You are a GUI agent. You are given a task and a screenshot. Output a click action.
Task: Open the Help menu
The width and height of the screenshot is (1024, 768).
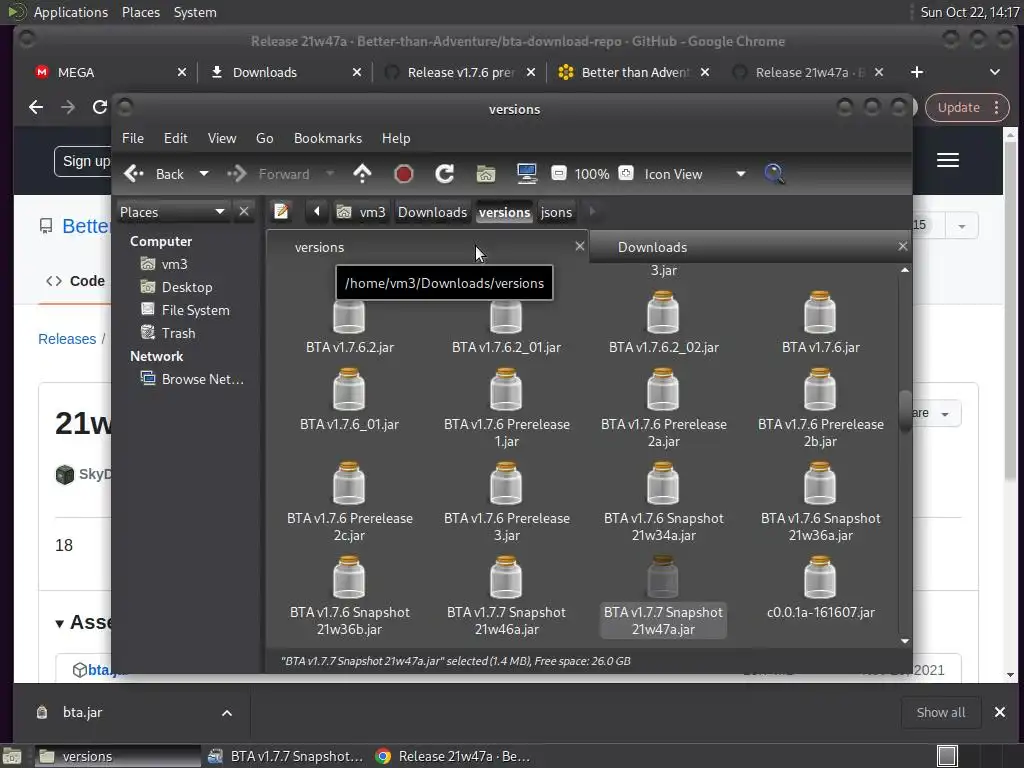point(396,138)
